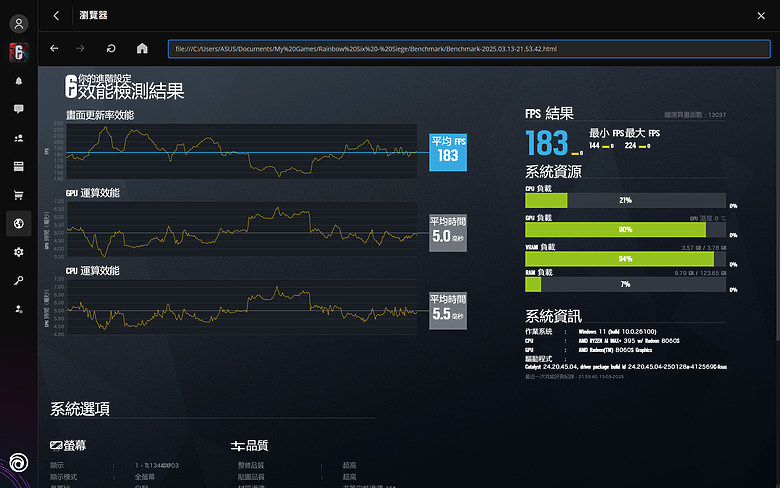780x488 pixels.
Task: Click the GPU Radeon 8060S Graphics row
Action: (589, 350)
